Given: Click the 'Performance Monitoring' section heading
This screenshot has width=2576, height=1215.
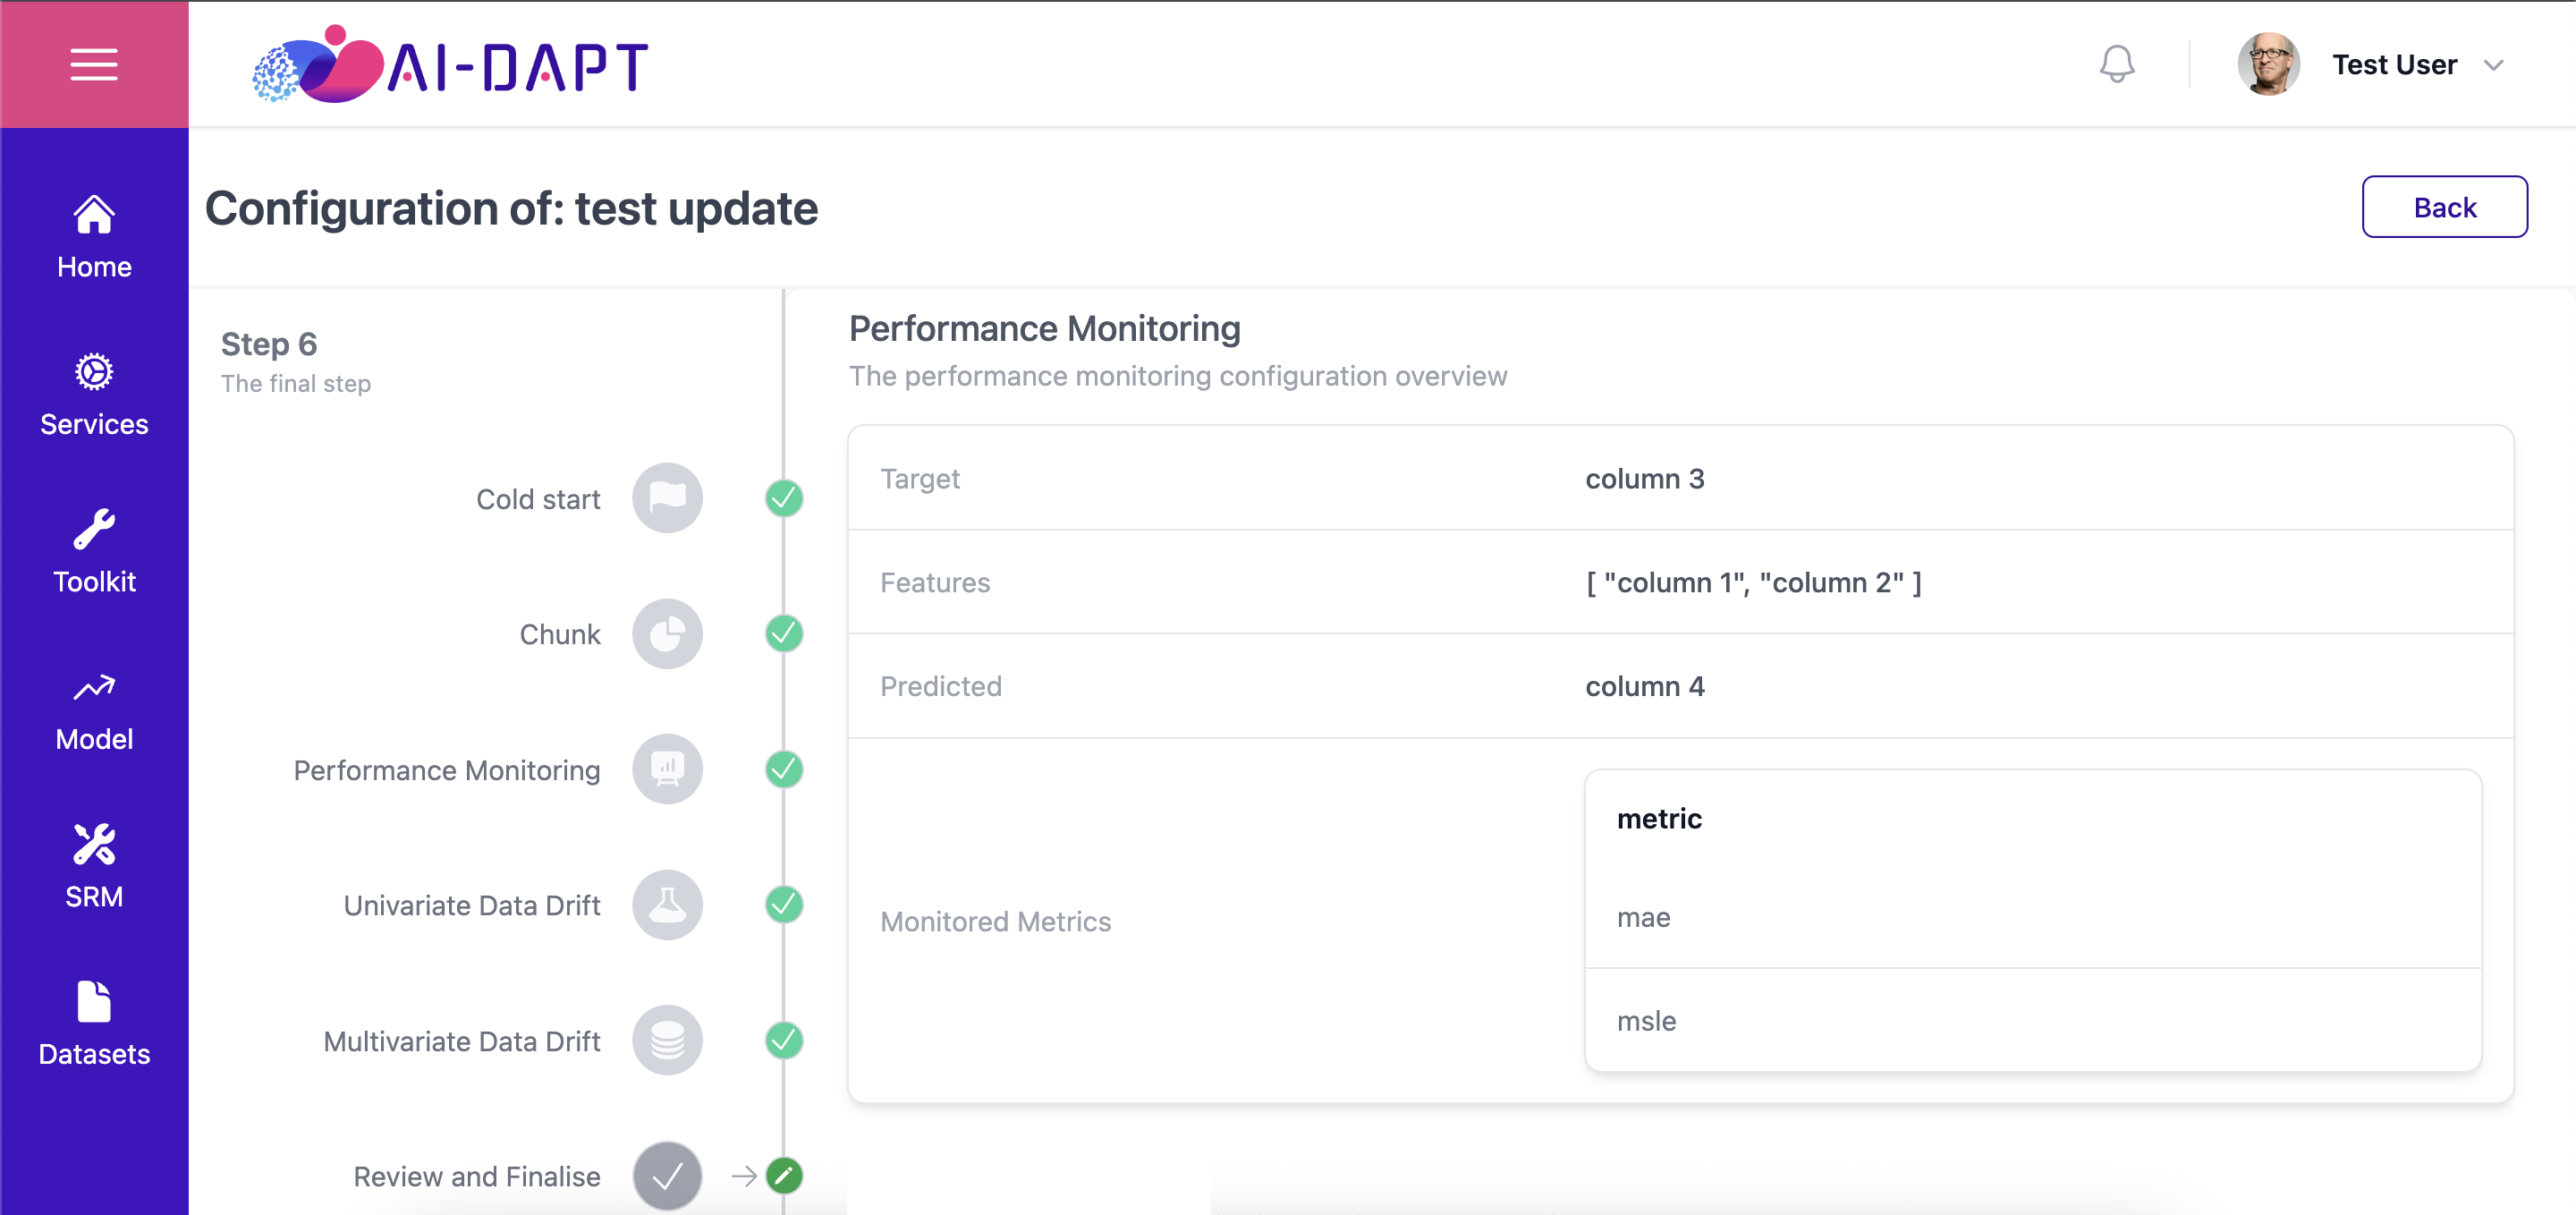Looking at the screenshot, I should click(1044, 328).
